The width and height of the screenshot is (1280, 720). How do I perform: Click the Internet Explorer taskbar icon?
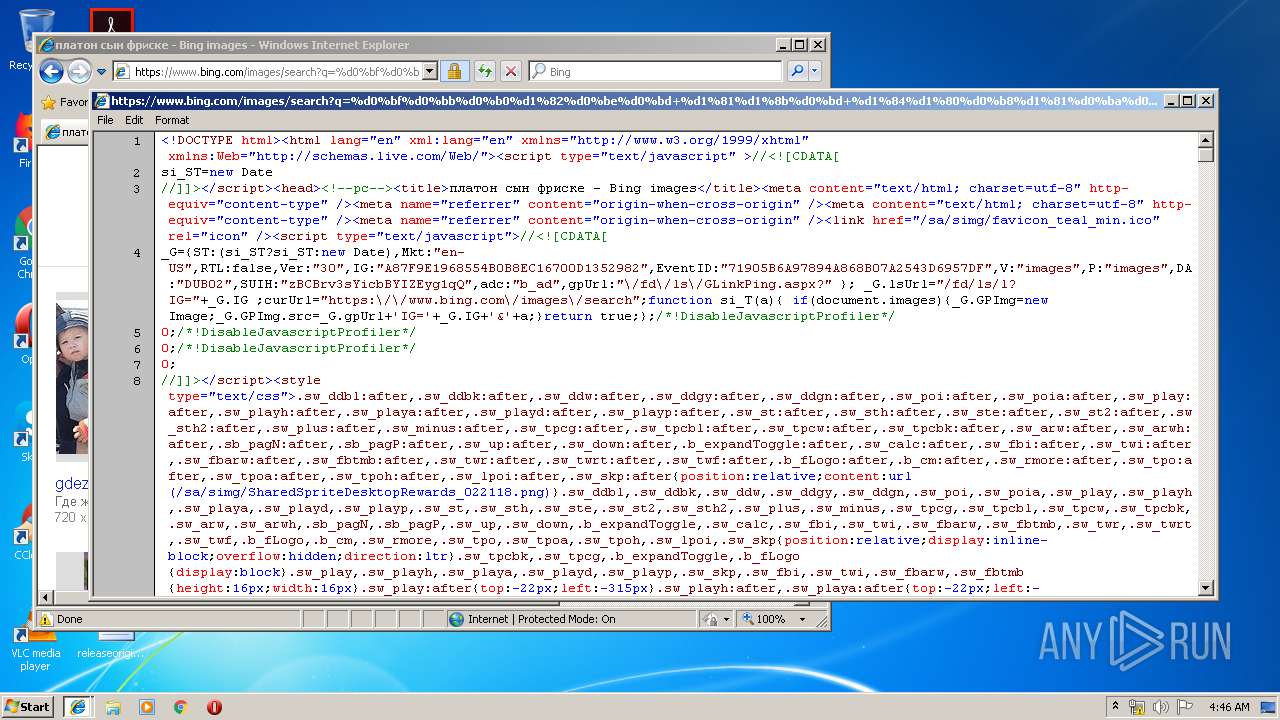(78, 706)
